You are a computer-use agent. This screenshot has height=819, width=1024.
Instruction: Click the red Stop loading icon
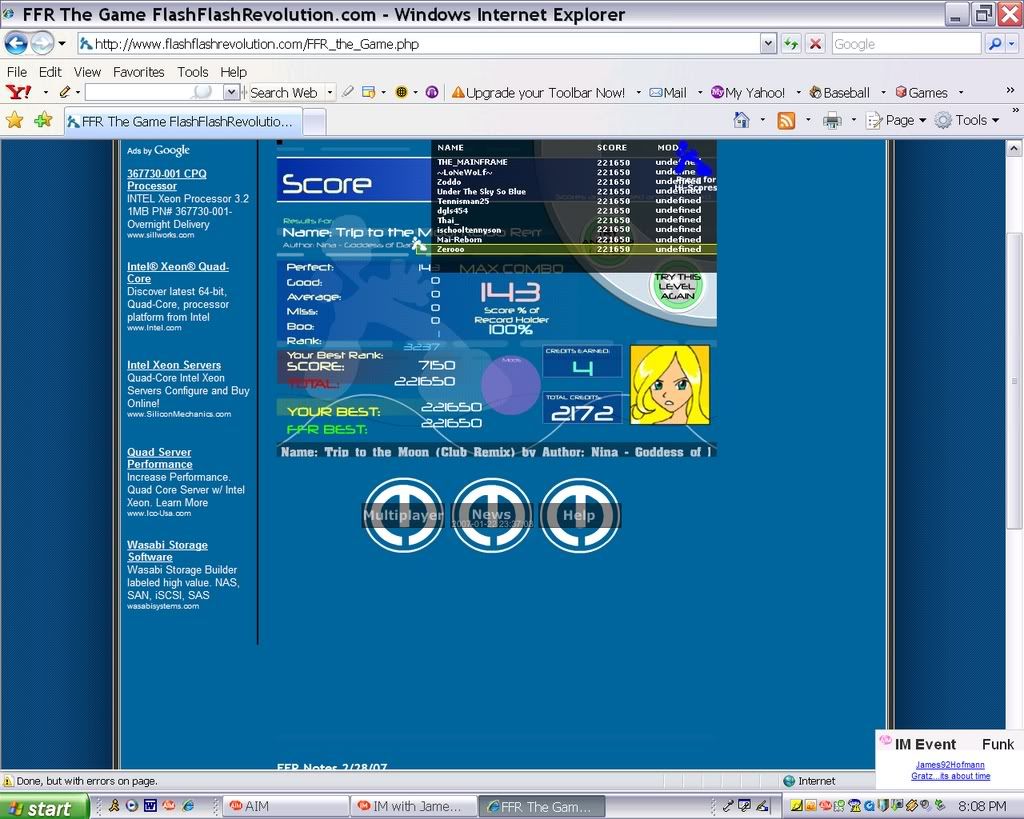click(x=815, y=44)
